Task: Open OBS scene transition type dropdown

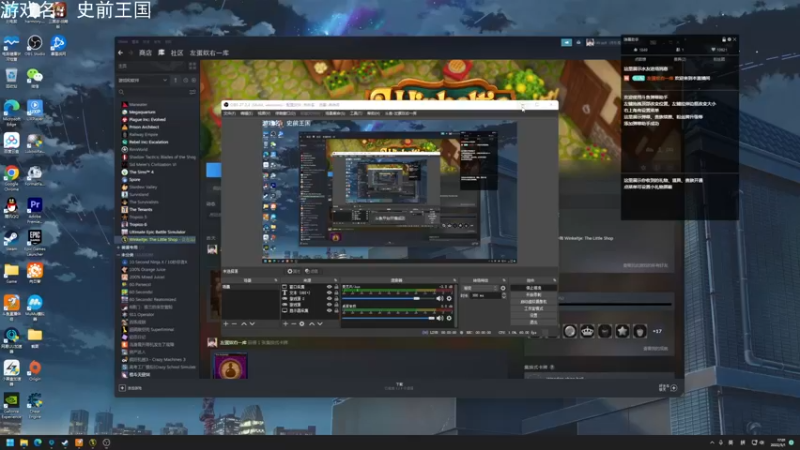Action: tap(481, 288)
